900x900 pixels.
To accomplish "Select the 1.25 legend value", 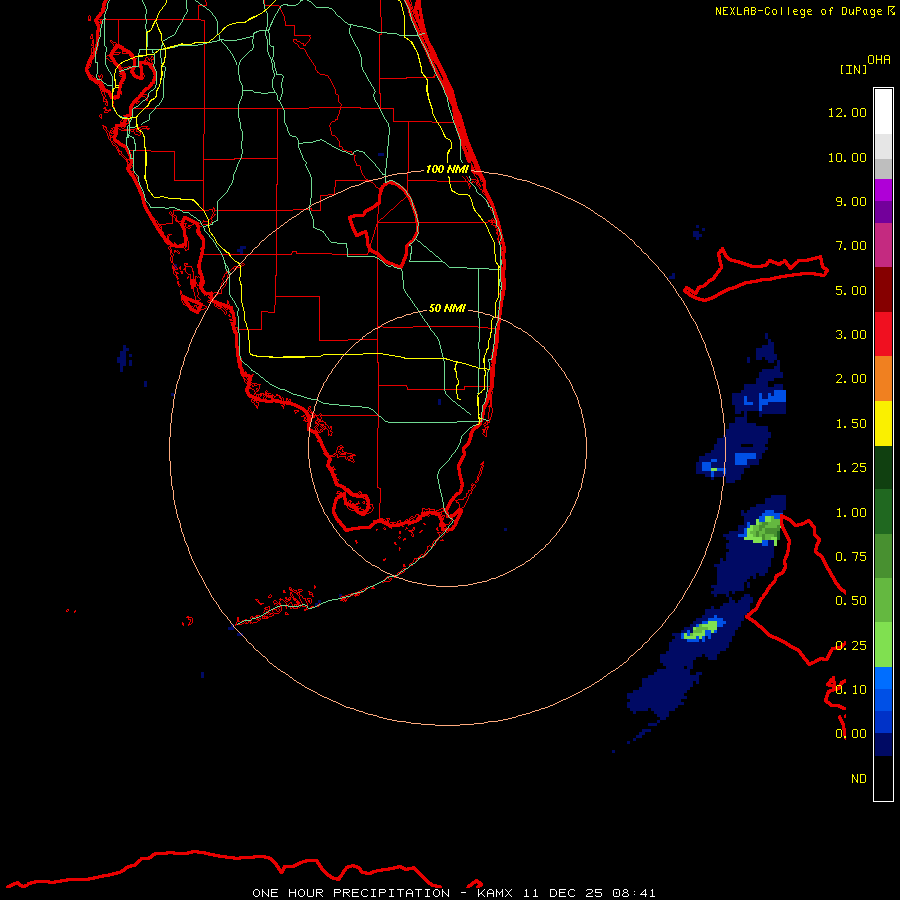I will tap(851, 468).
